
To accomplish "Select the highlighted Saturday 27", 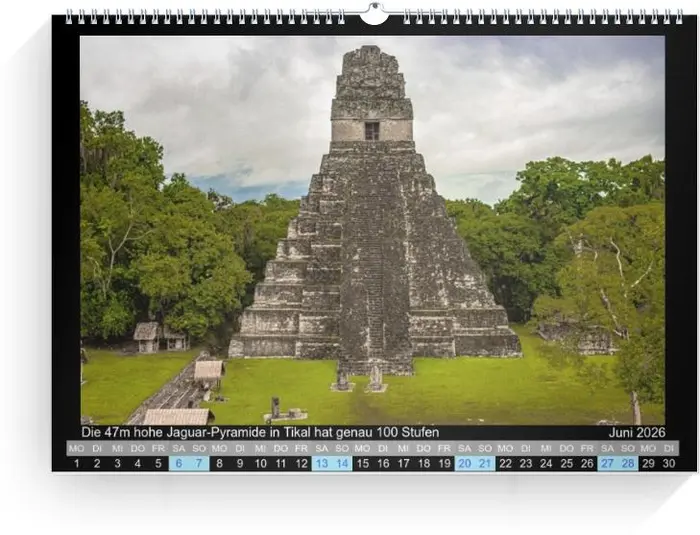I will 607,464.
